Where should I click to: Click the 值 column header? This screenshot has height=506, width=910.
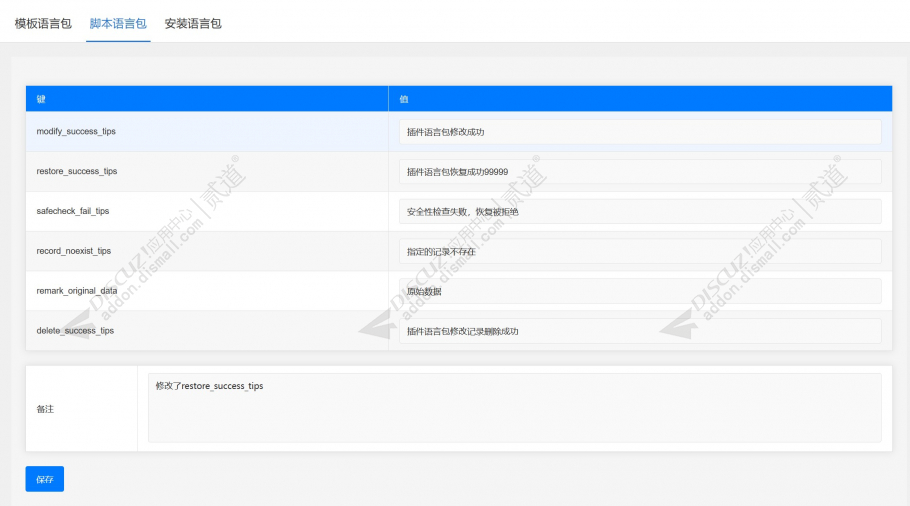coord(640,99)
